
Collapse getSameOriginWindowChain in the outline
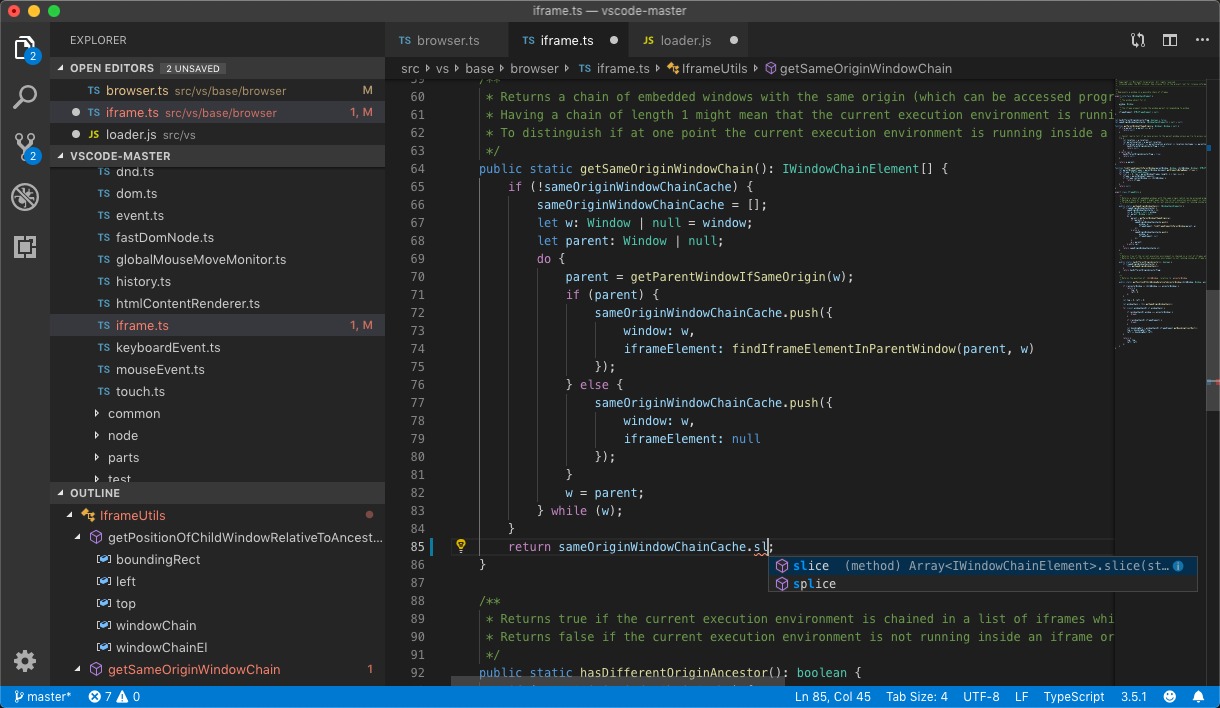(77, 669)
